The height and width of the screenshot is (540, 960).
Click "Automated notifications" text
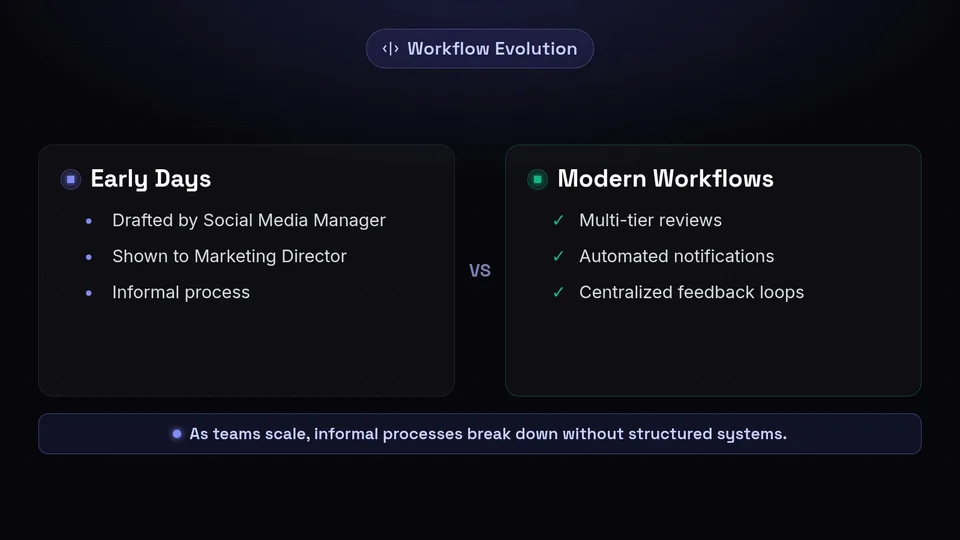pyautogui.click(x=677, y=256)
